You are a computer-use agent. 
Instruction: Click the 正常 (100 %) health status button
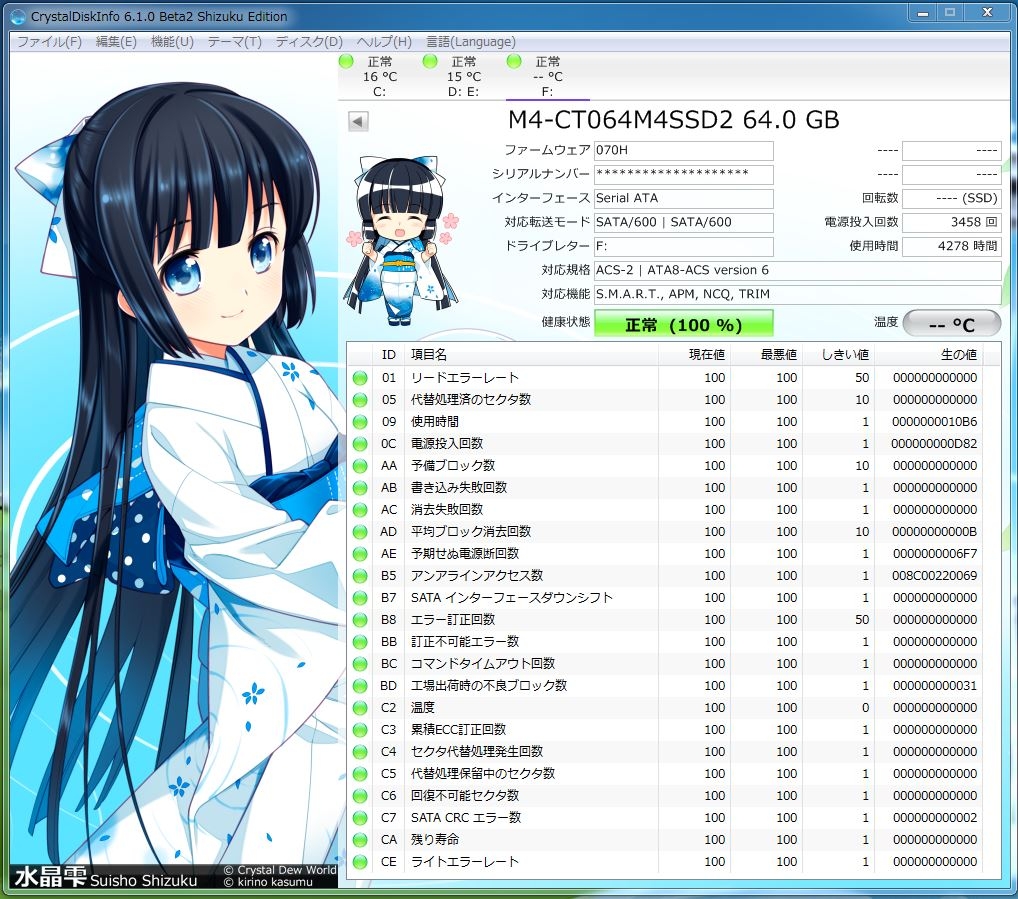click(x=684, y=324)
